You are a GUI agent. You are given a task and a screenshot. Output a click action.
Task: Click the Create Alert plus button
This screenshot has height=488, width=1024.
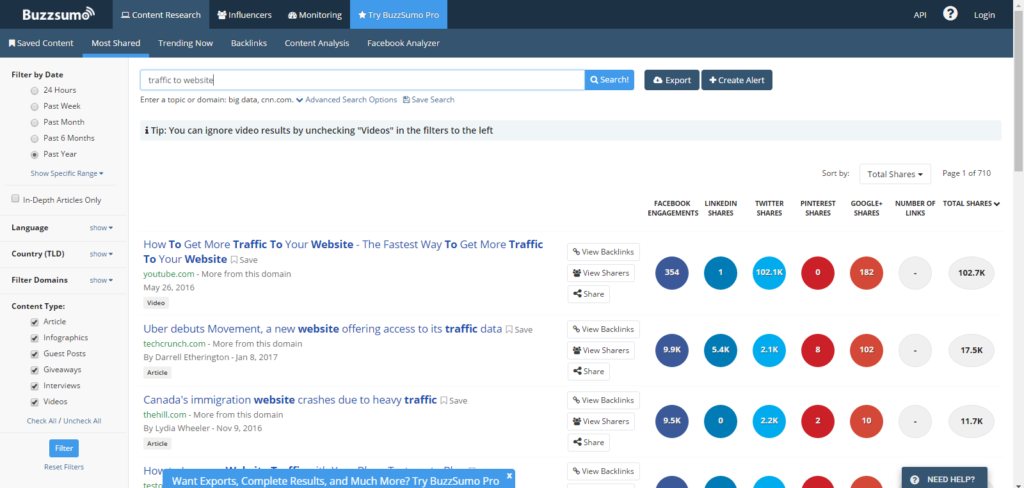click(736, 80)
